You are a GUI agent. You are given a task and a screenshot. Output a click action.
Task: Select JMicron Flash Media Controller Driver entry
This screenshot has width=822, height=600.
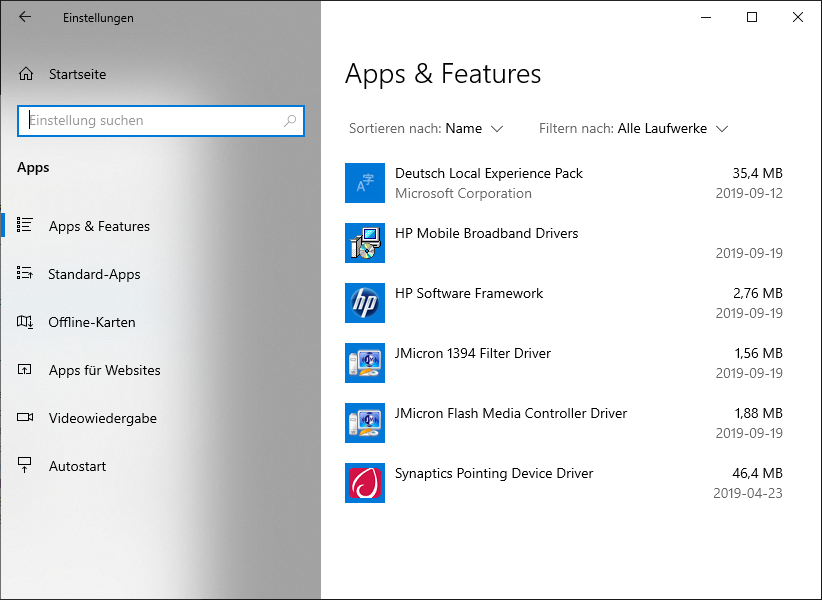(x=564, y=423)
